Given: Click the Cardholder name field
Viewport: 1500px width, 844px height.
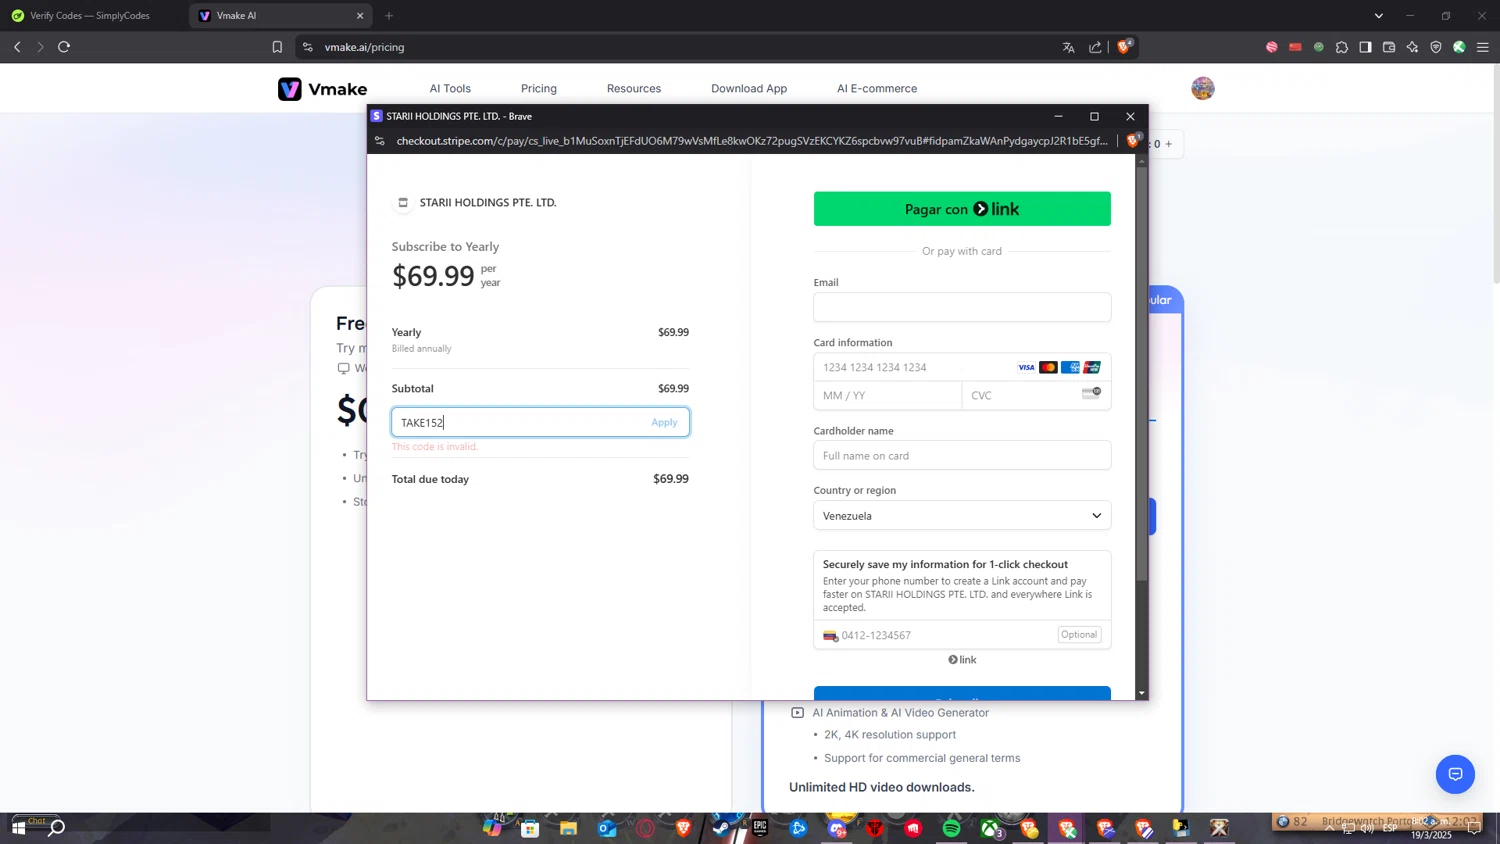Looking at the screenshot, I should point(962,456).
